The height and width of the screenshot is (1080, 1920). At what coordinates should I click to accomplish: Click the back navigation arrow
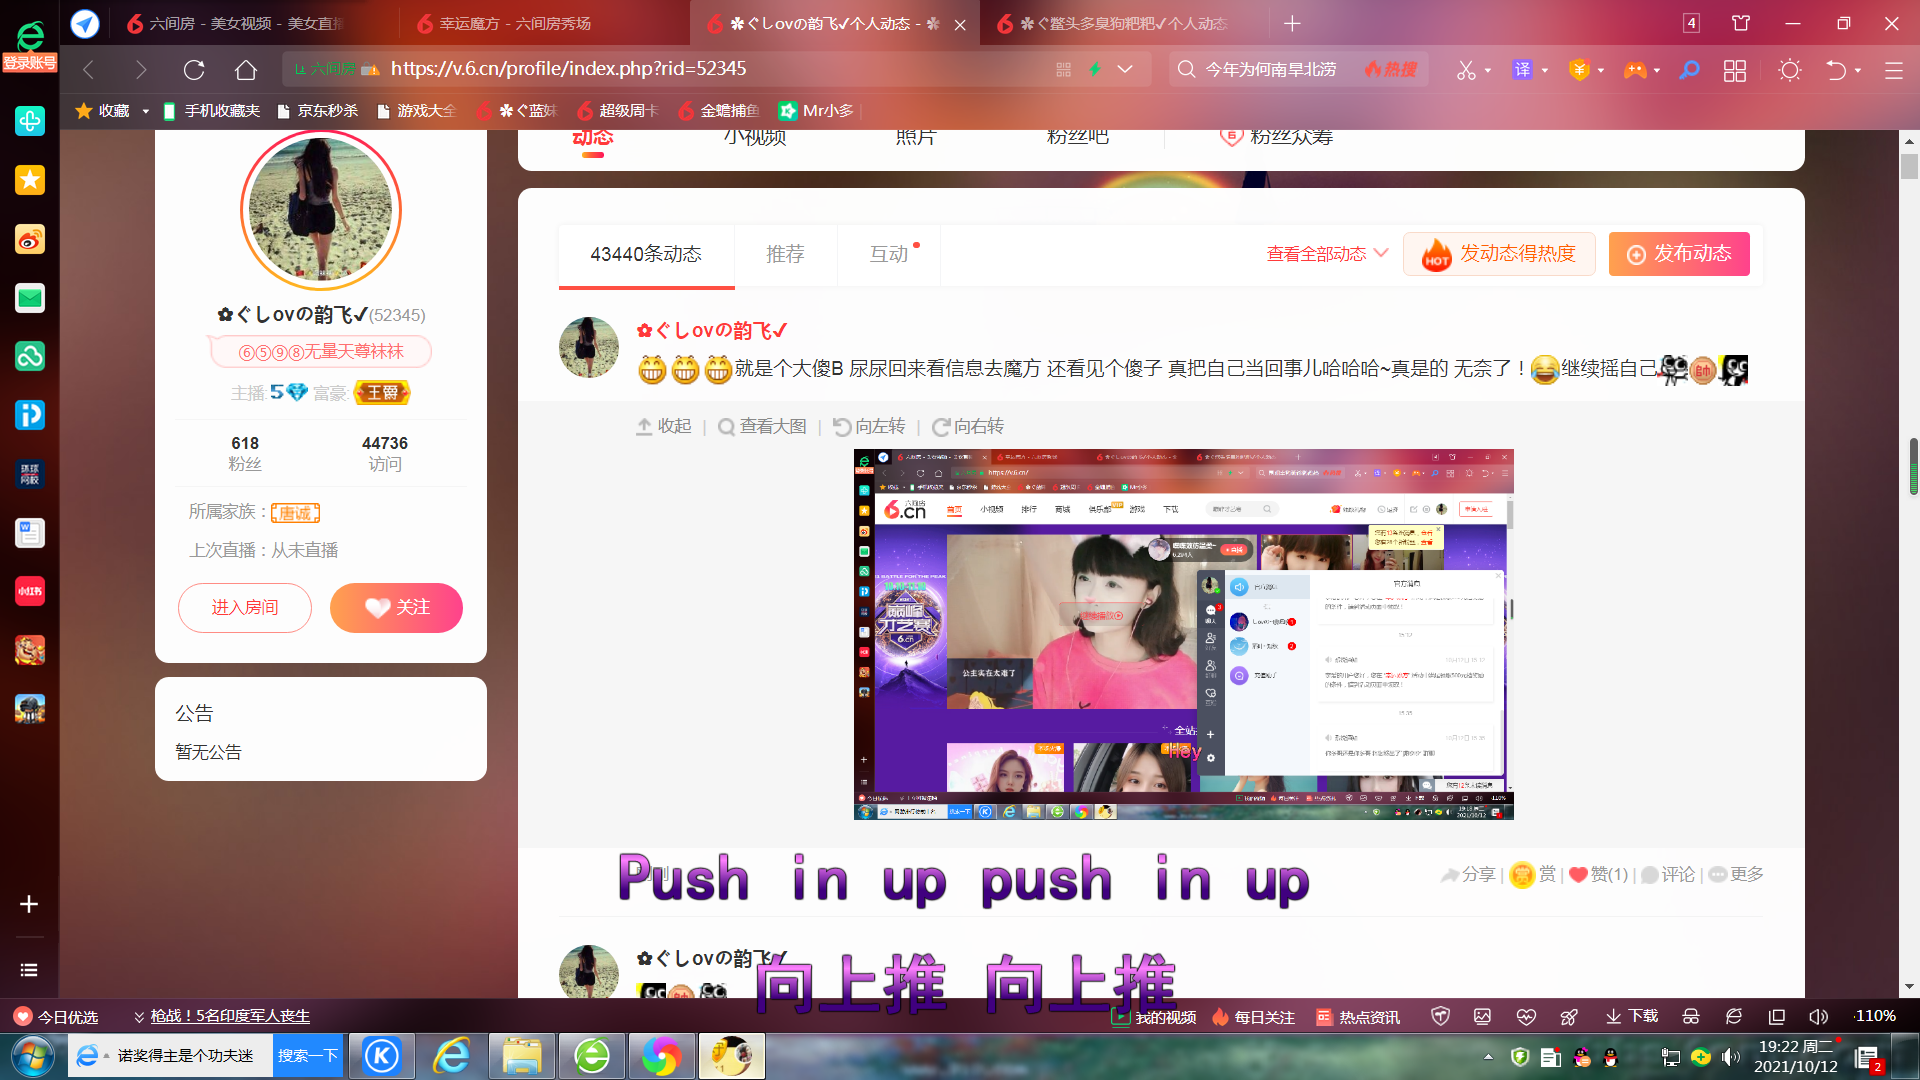point(89,70)
